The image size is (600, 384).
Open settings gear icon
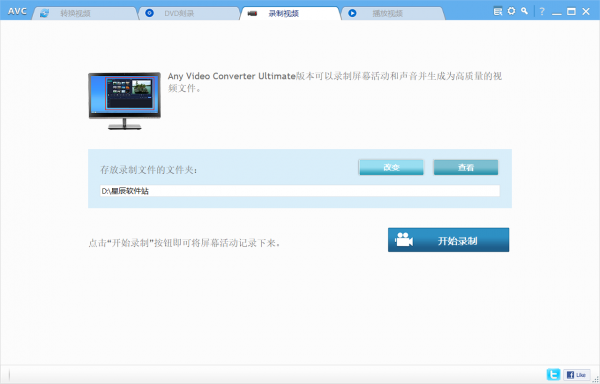point(511,11)
